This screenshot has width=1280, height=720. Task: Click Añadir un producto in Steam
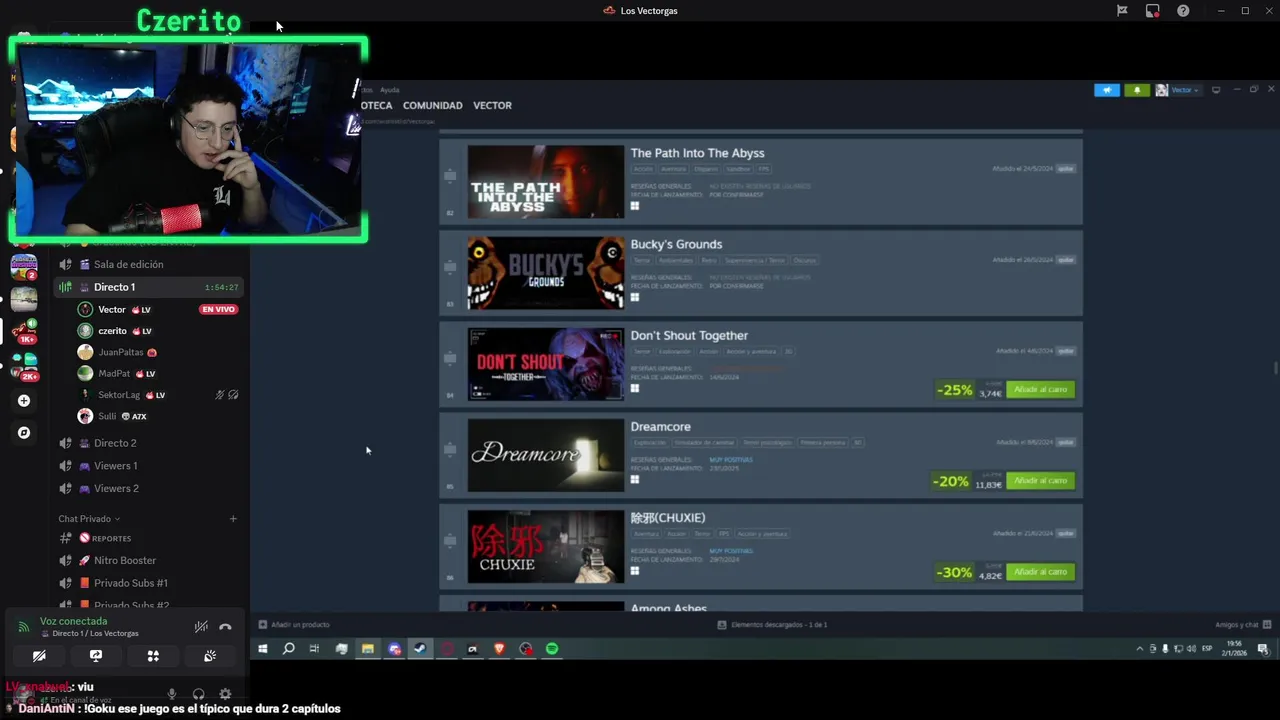click(x=294, y=625)
